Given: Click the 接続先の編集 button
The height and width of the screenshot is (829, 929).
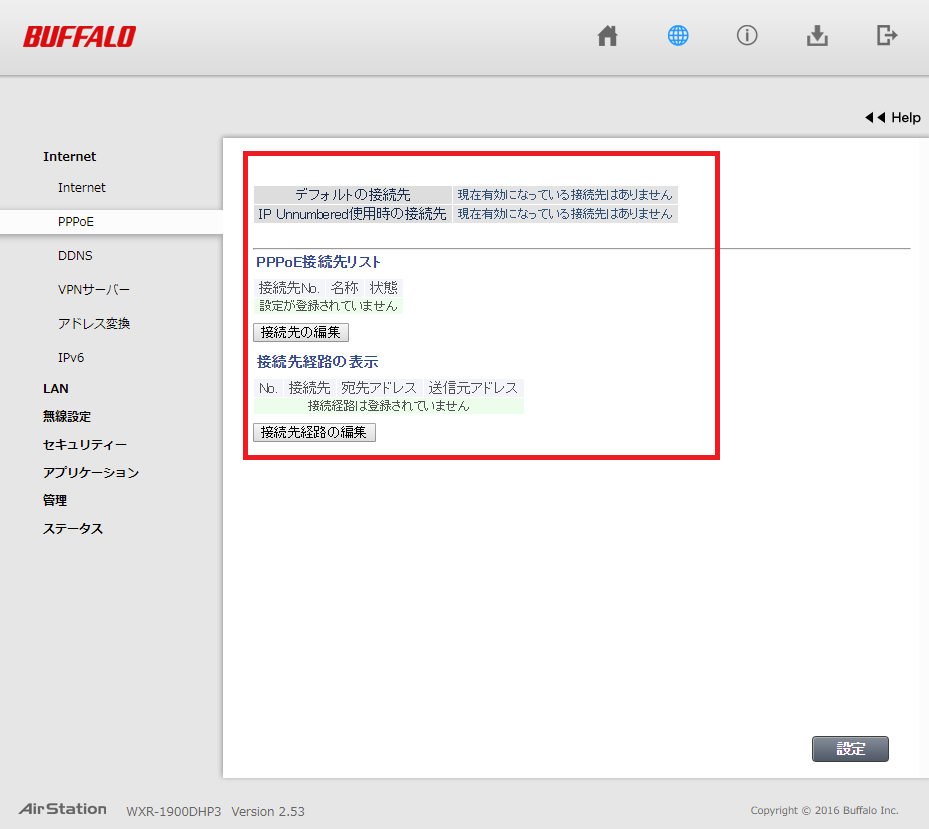Looking at the screenshot, I should pyautogui.click(x=301, y=332).
